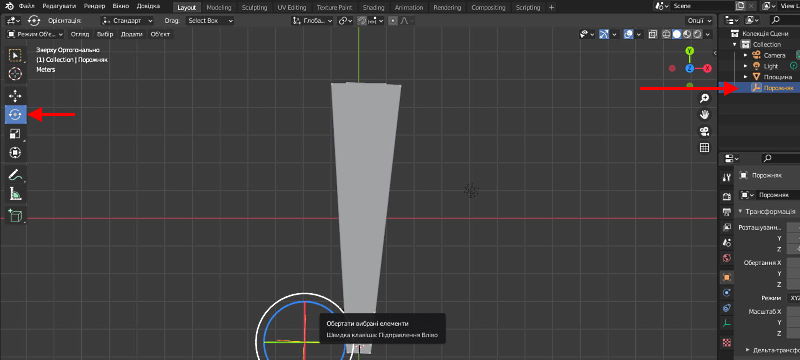
Task: Switch to wireframe viewport shading
Action: 666,34
